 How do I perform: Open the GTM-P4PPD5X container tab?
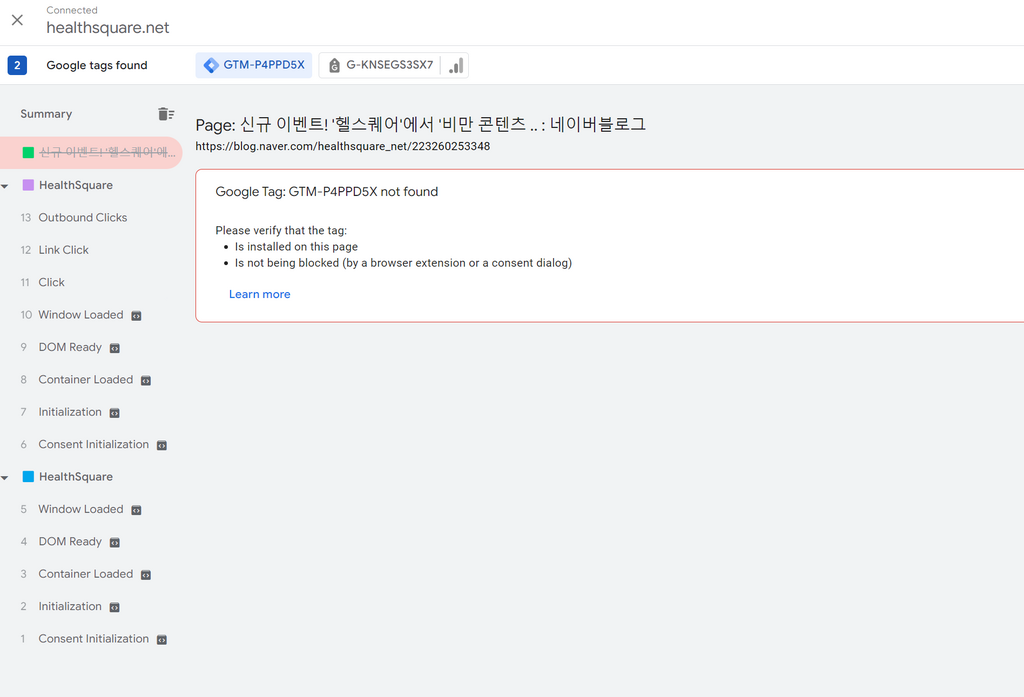254,65
